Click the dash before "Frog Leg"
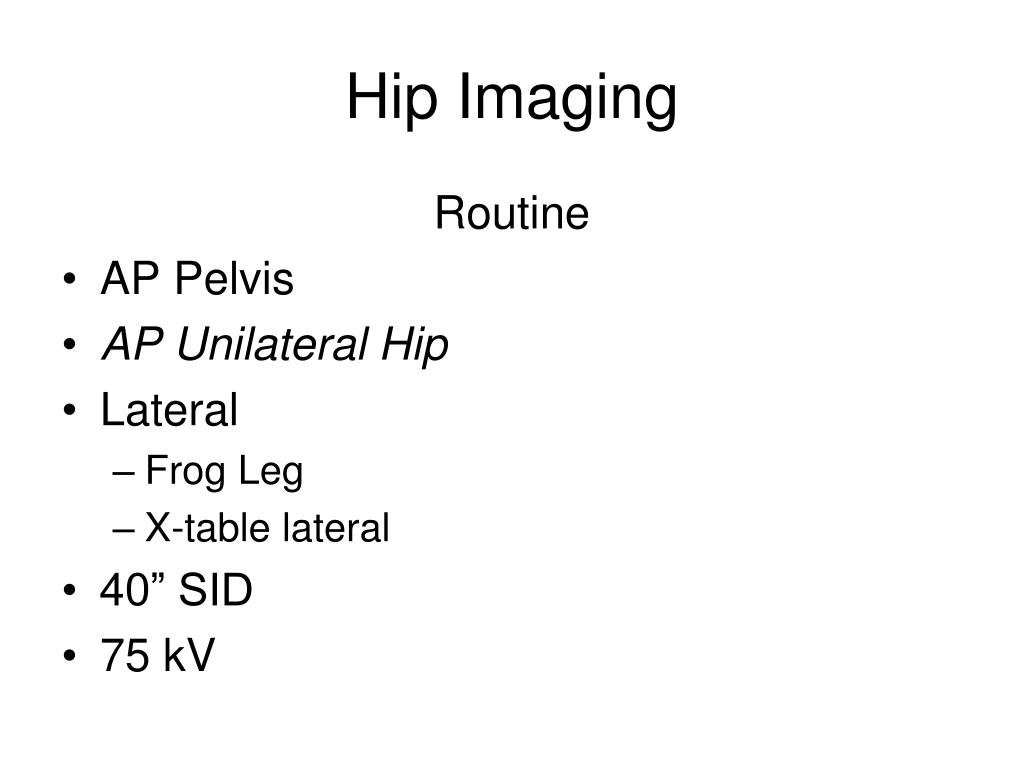1024x768 pixels. pos(125,474)
